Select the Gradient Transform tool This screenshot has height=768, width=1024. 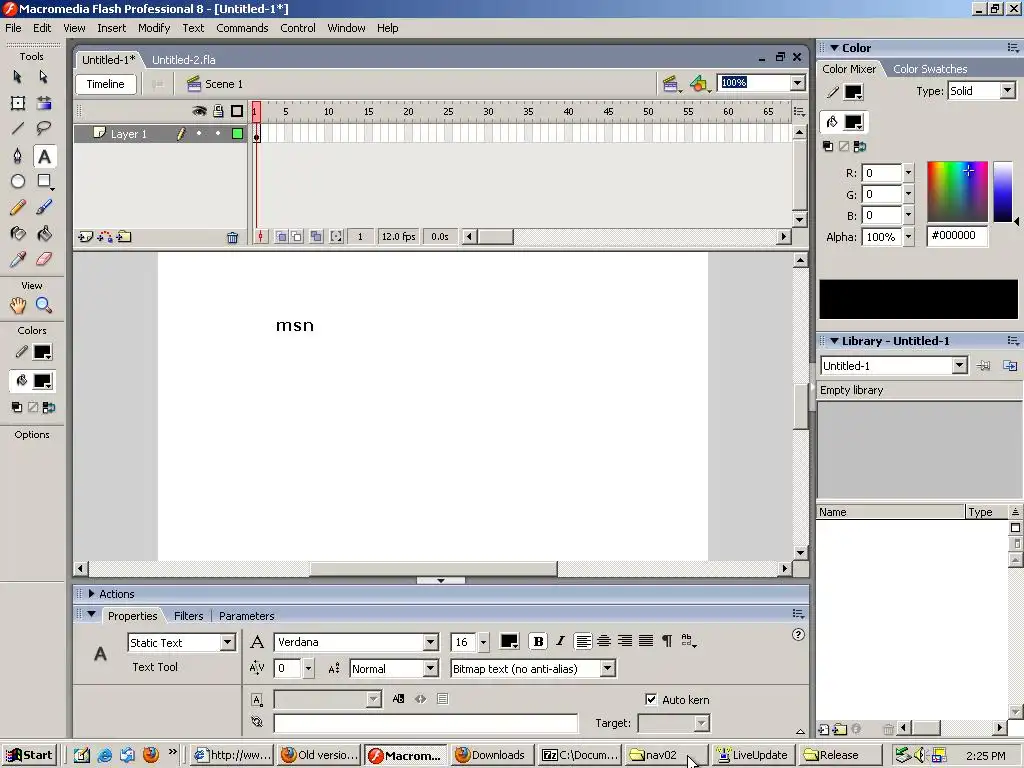(x=44, y=103)
